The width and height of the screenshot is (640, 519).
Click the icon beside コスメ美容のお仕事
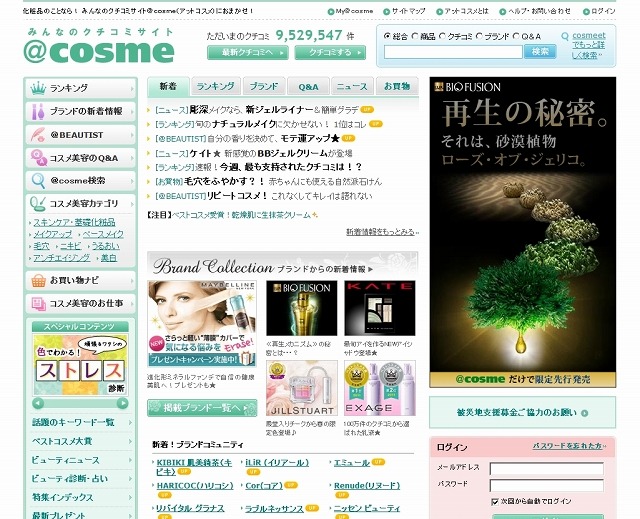click(x=38, y=304)
